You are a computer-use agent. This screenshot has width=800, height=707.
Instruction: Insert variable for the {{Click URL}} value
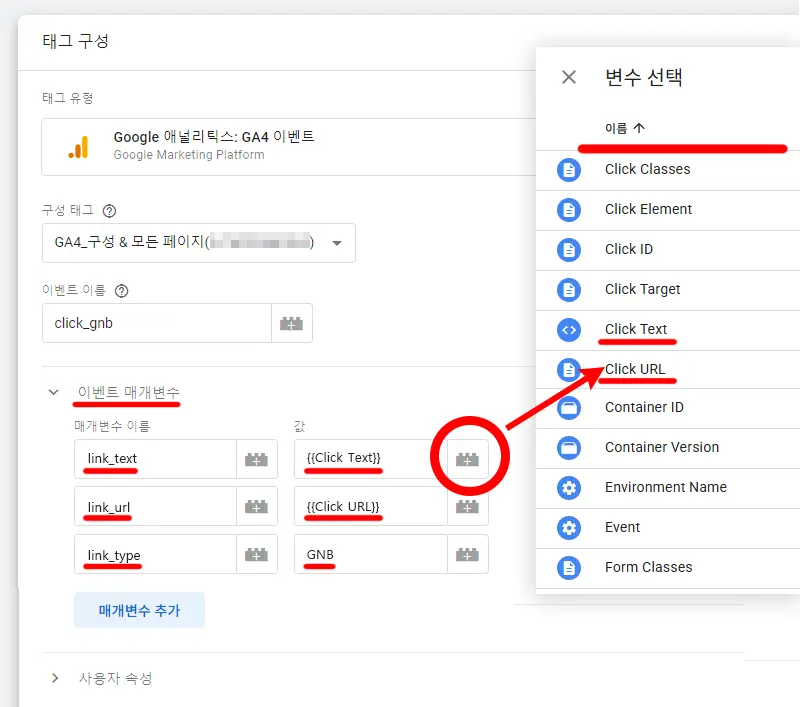pyautogui.click(x=467, y=507)
